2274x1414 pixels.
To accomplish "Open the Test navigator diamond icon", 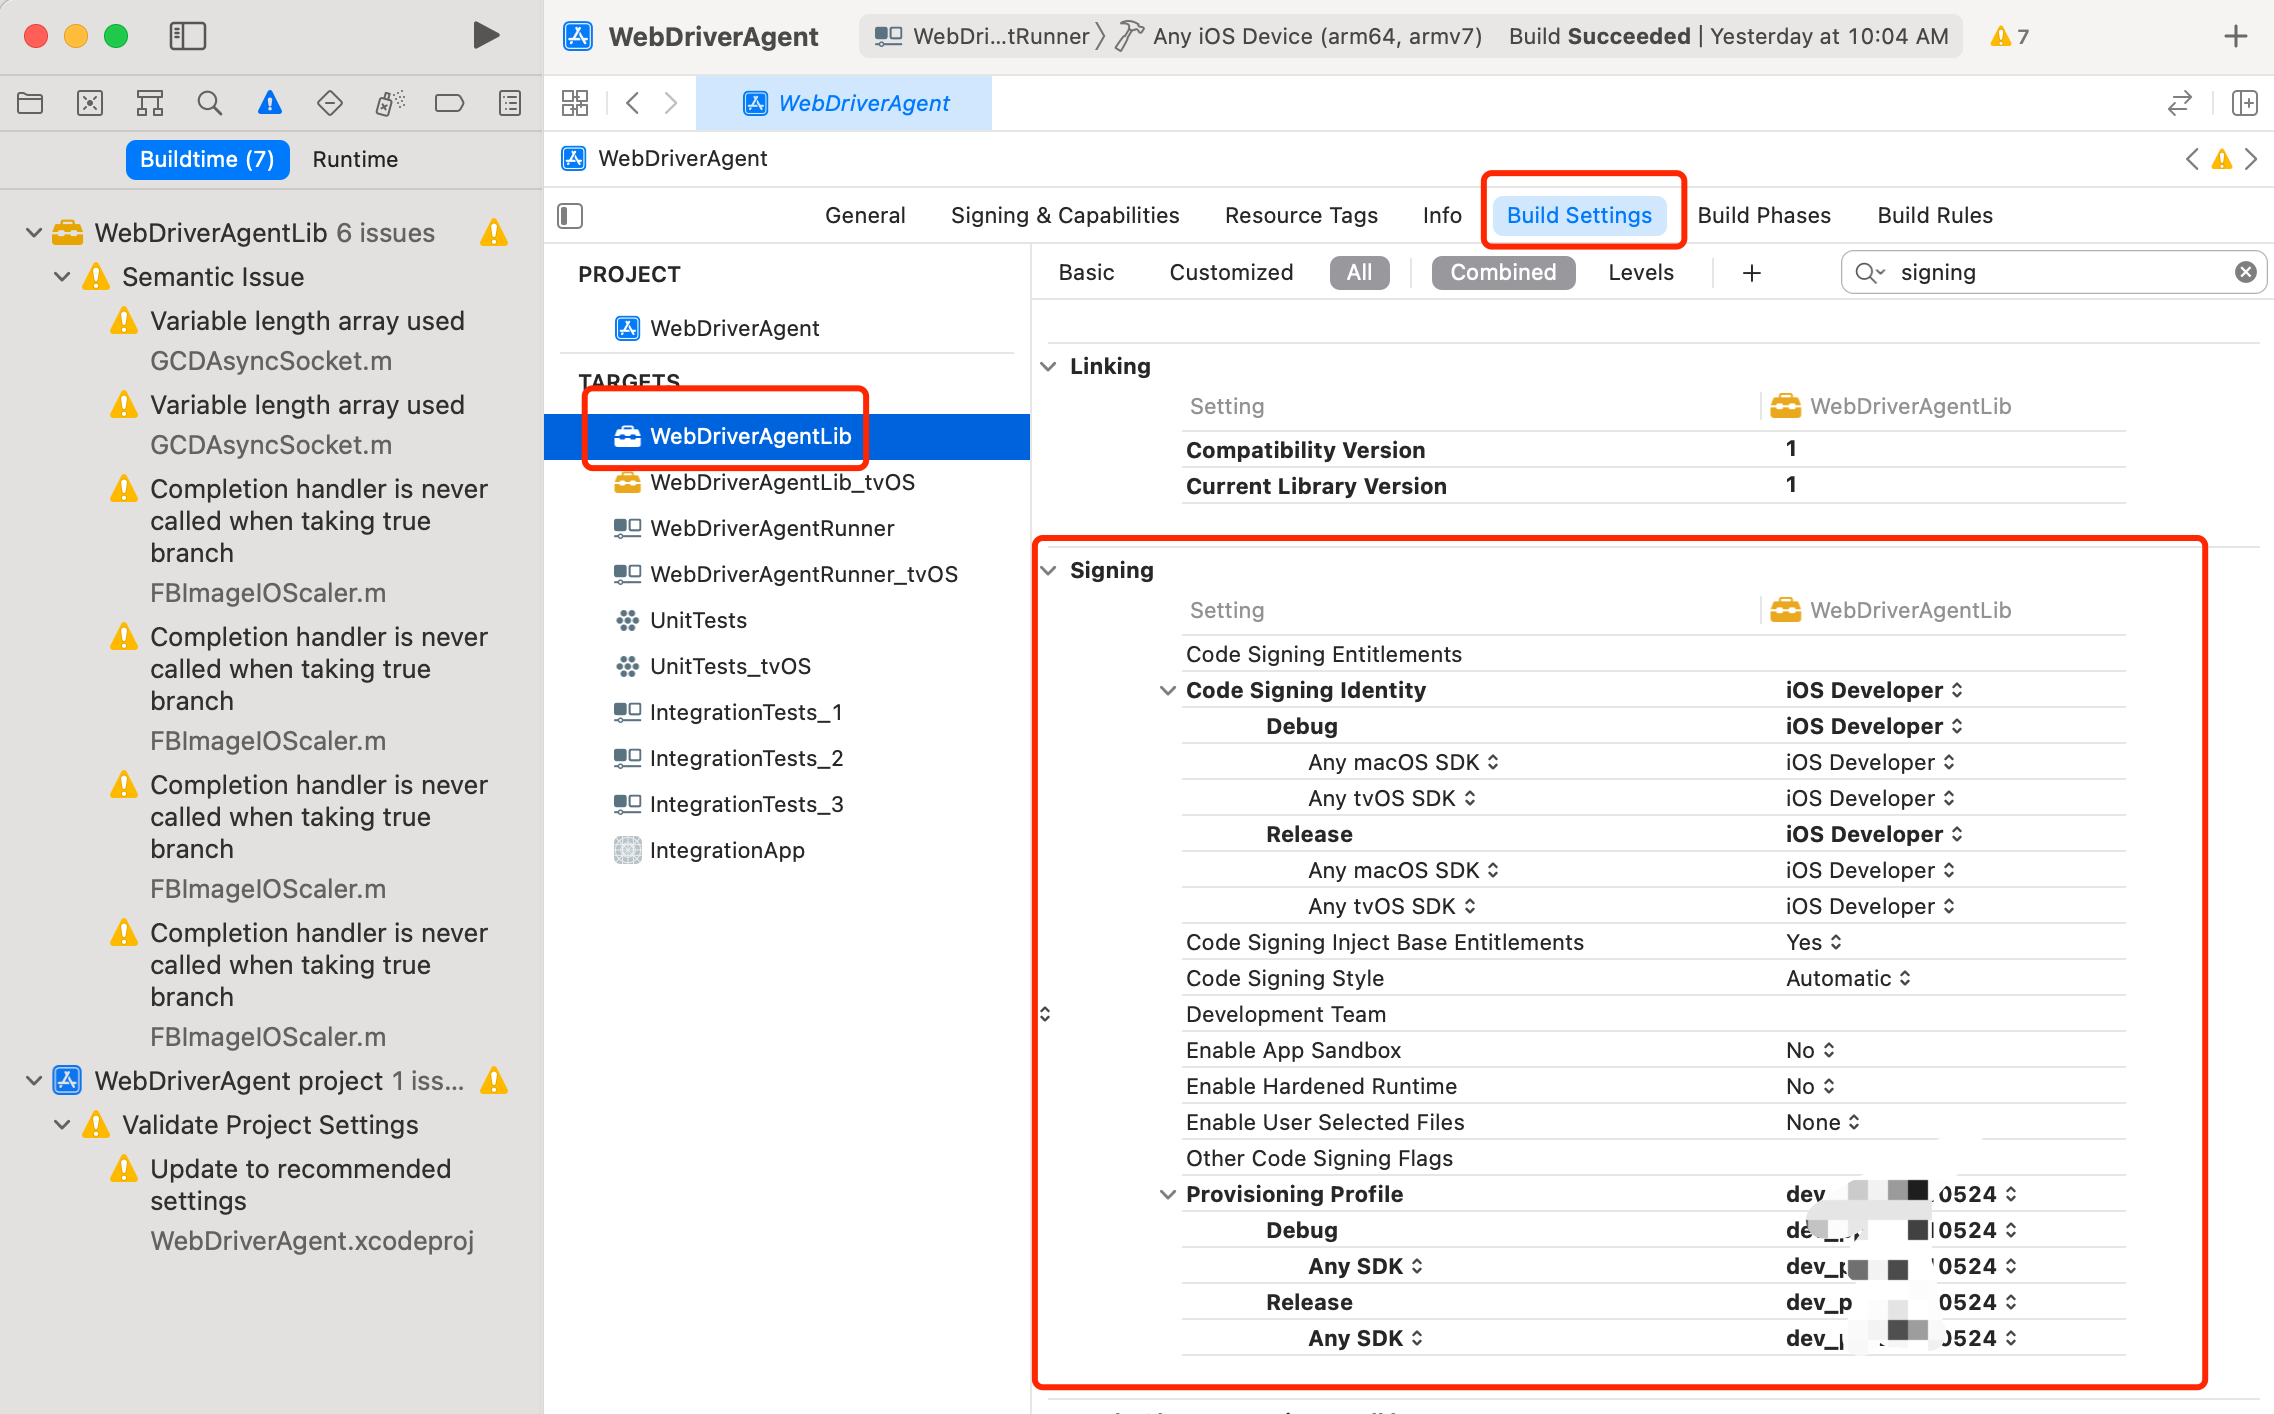I will pos(329,103).
